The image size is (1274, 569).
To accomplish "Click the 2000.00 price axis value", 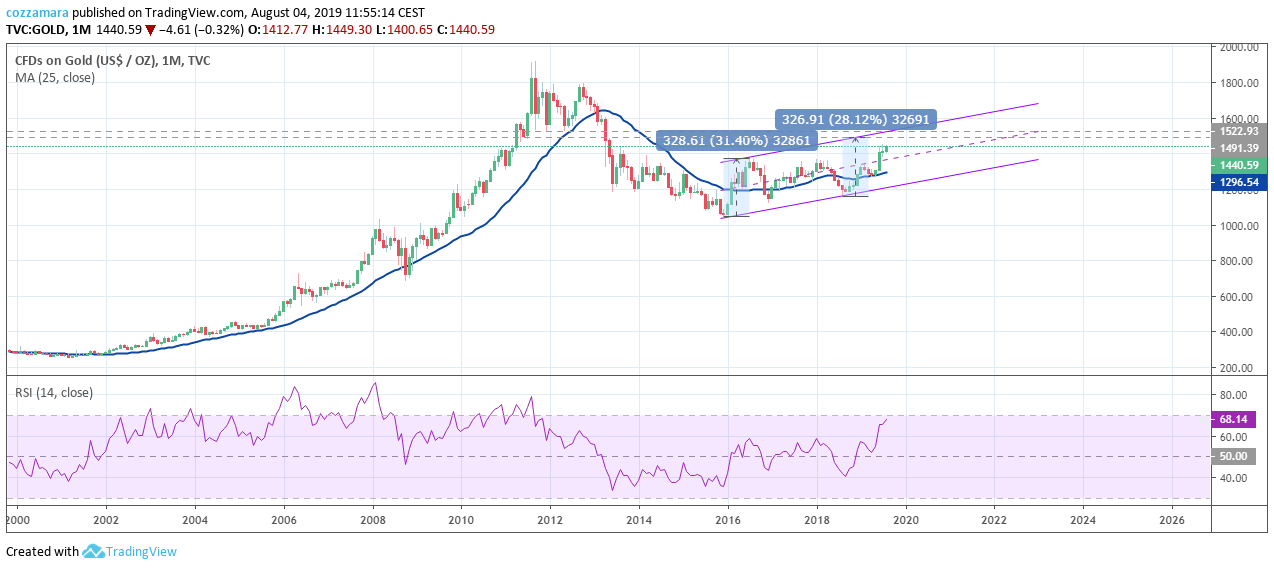I will tap(1238, 47).
